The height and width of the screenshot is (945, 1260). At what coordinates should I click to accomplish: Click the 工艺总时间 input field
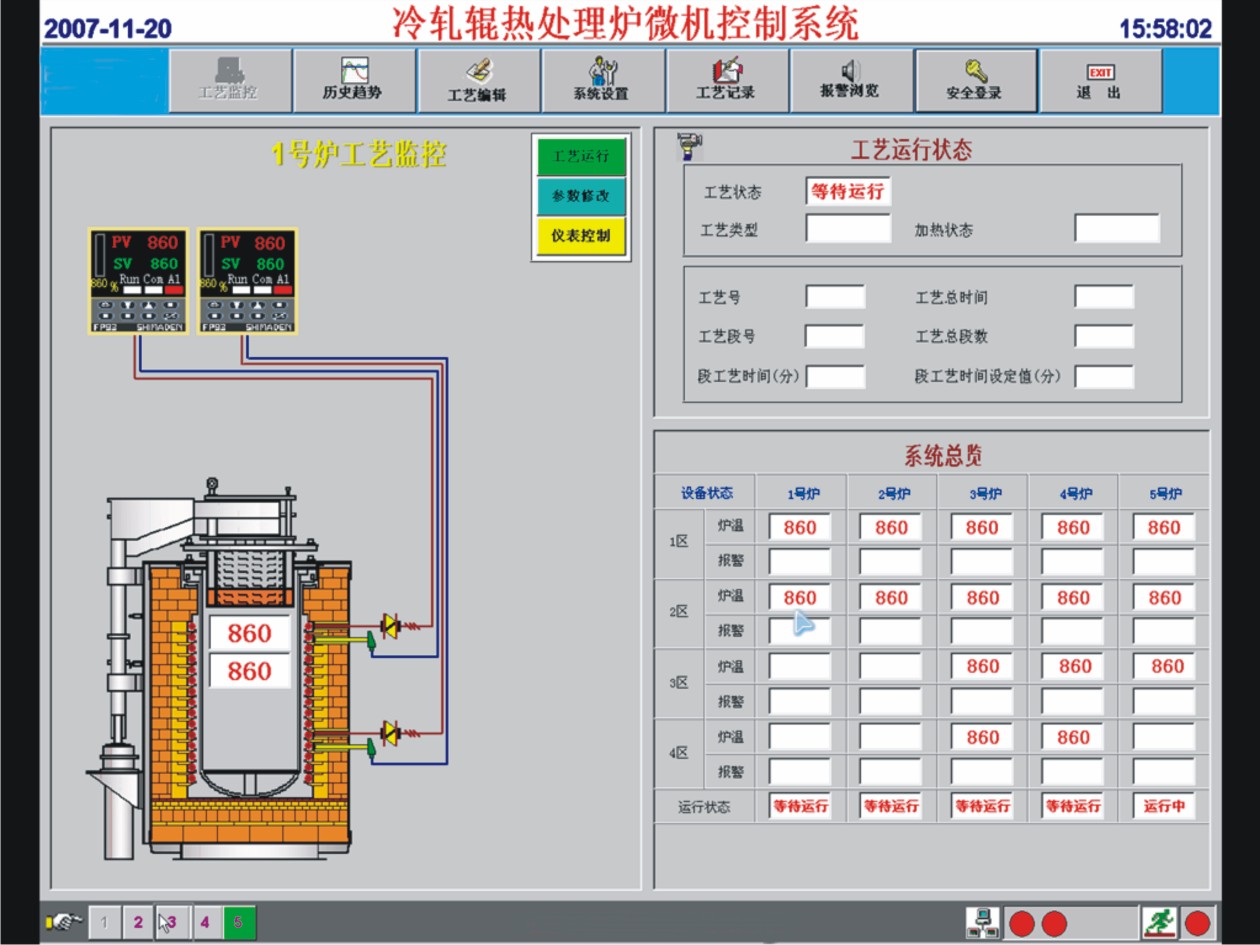point(1104,297)
